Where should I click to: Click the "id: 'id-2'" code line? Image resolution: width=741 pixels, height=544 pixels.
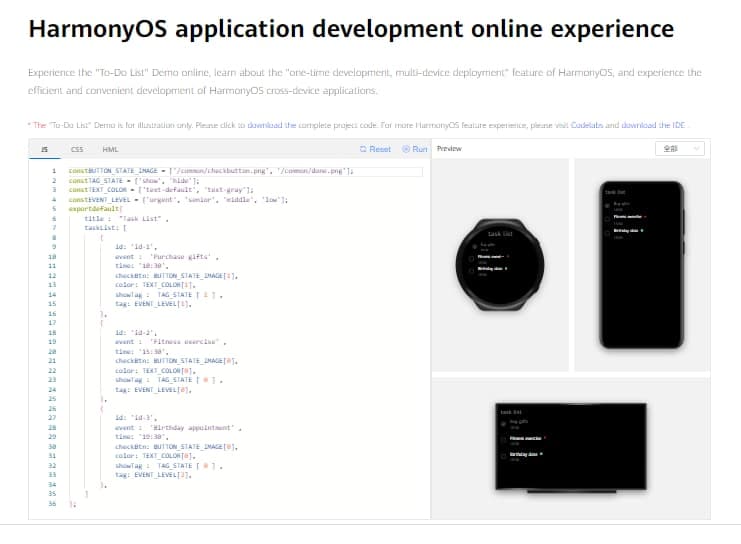[x=136, y=333]
